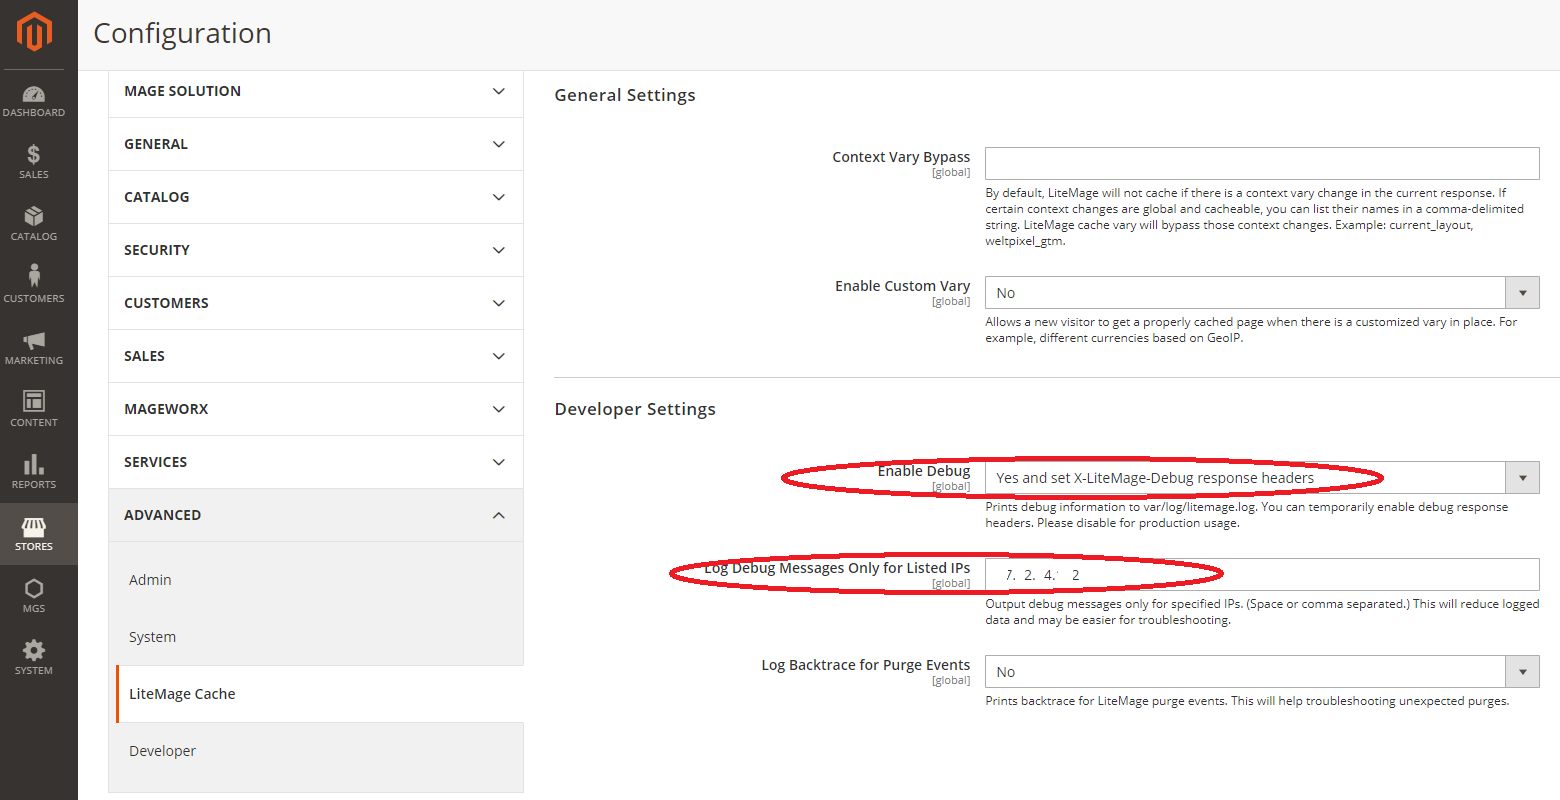Expand the SALES config section
1560x800 pixels.
(x=316, y=356)
